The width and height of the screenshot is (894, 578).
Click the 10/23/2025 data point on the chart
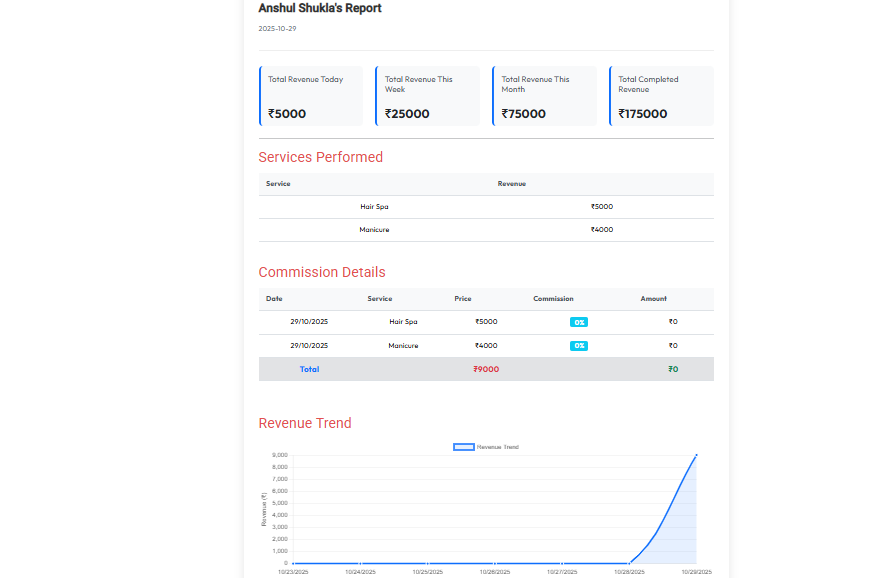point(293,564)
